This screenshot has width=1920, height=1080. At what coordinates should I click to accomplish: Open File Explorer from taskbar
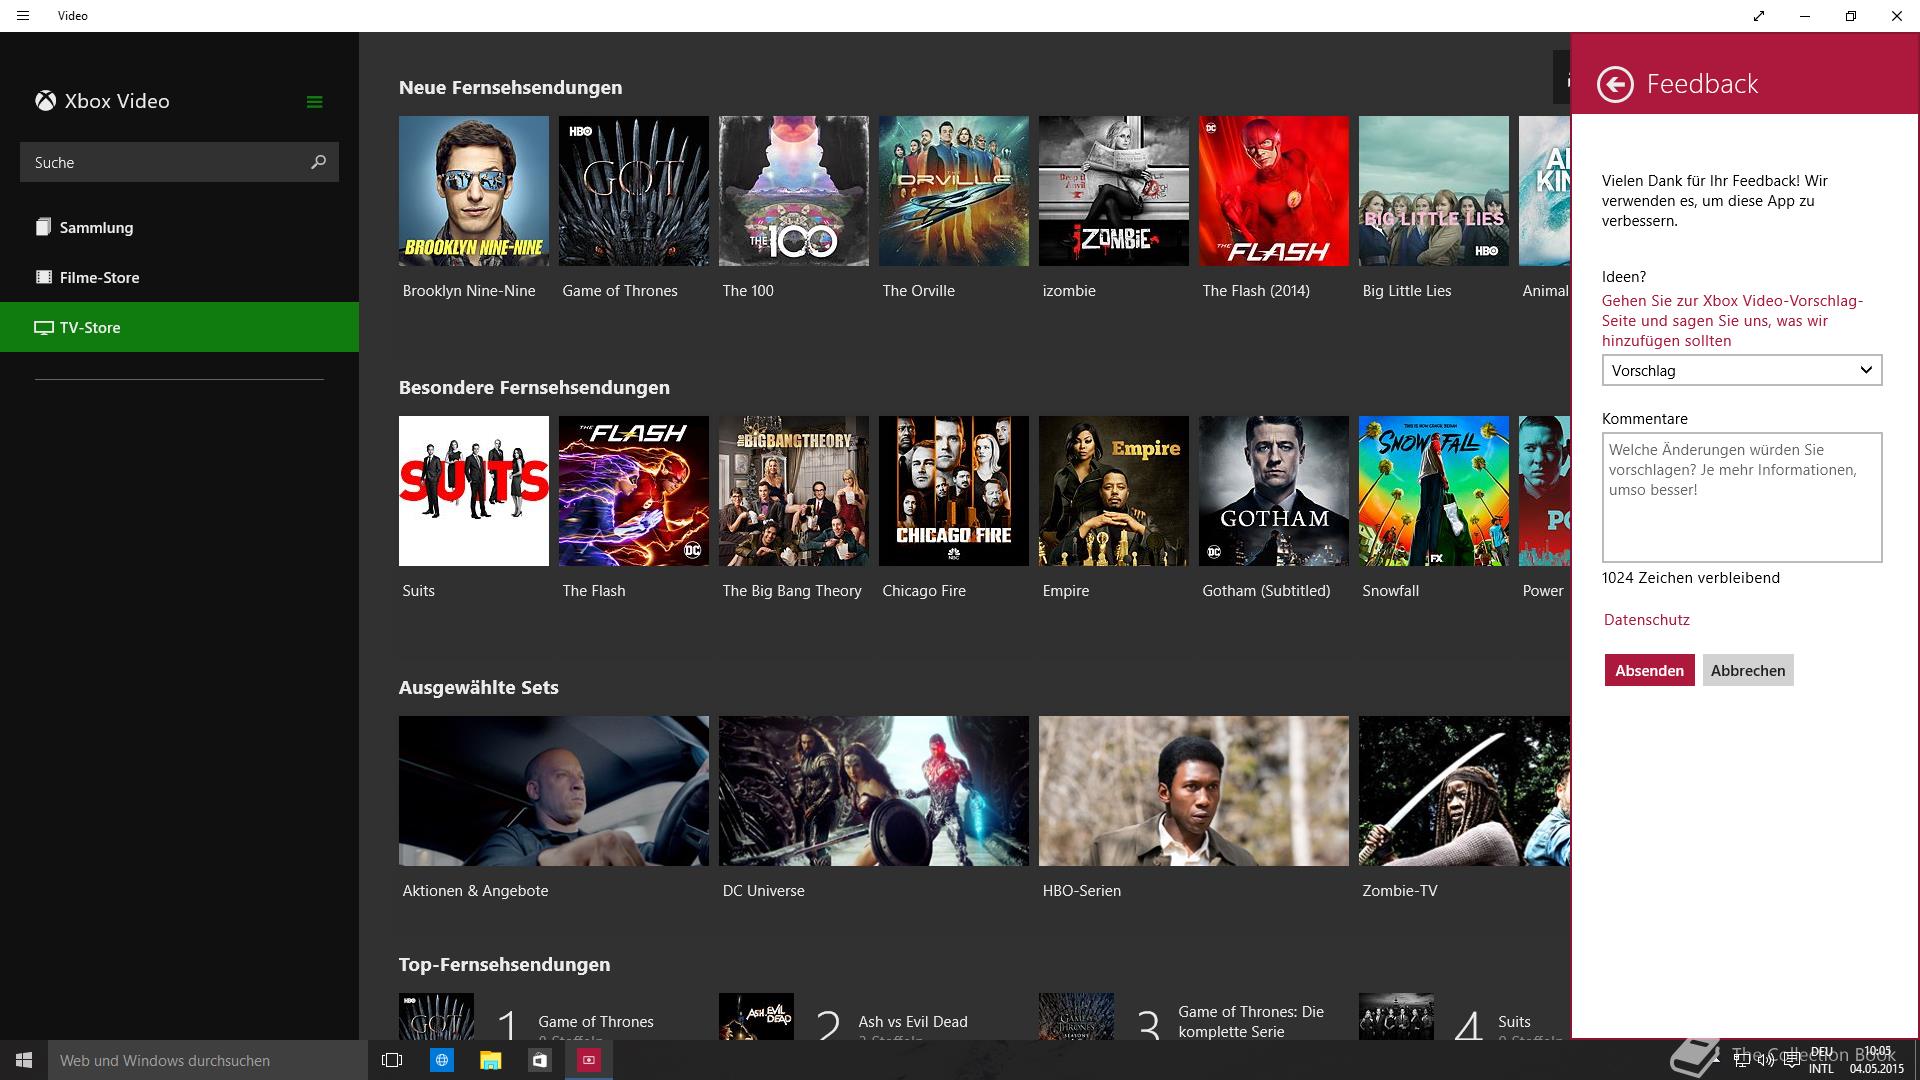point(490,1060)
